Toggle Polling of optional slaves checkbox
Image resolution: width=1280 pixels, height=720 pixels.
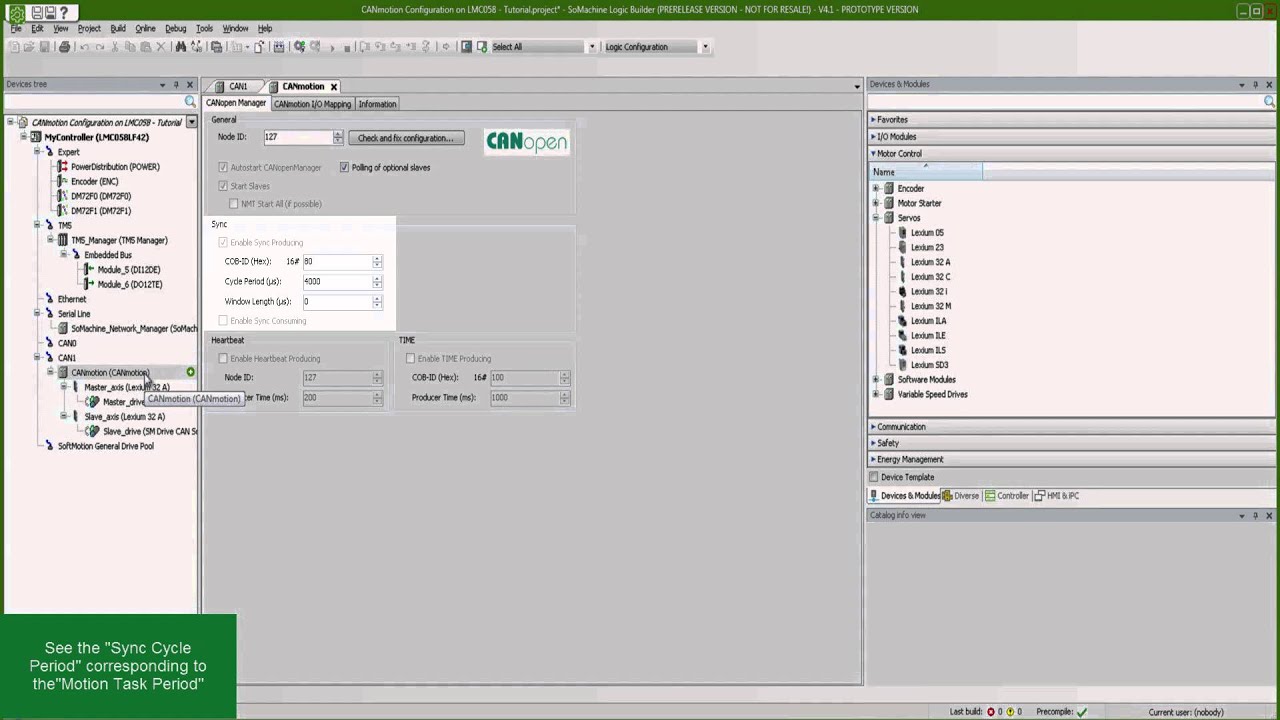pyautogui.click(x=344, y=168)
